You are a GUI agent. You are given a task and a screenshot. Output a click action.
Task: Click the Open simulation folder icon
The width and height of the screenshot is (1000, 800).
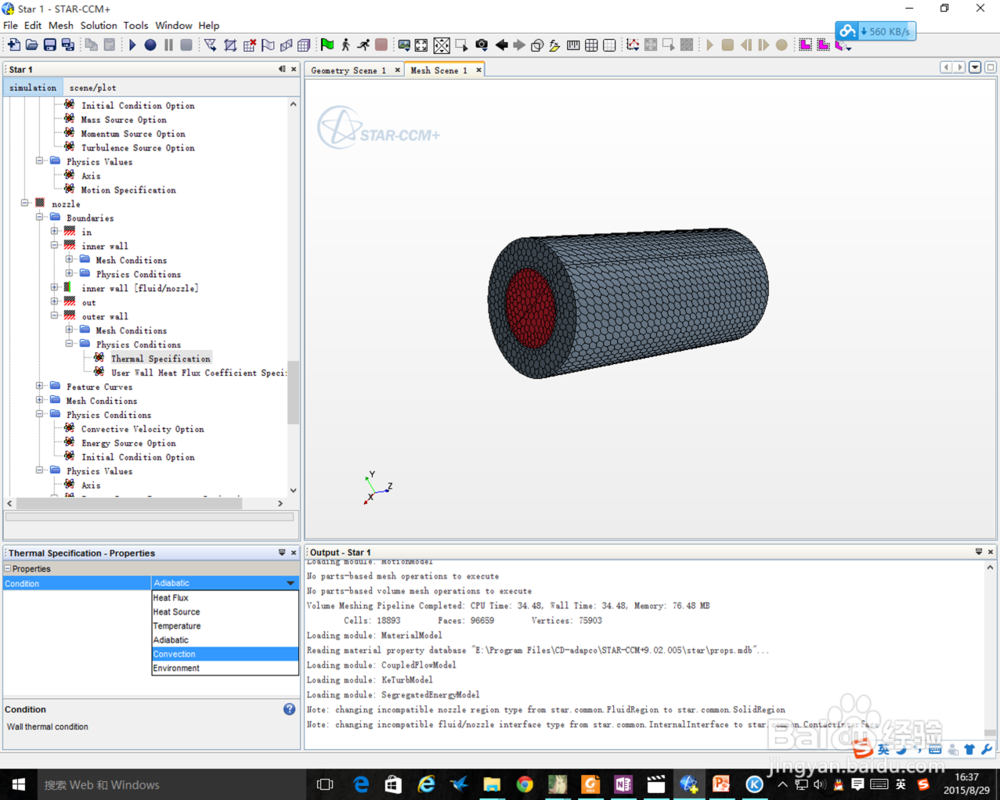pyautogui.click(x=32, y=45)
